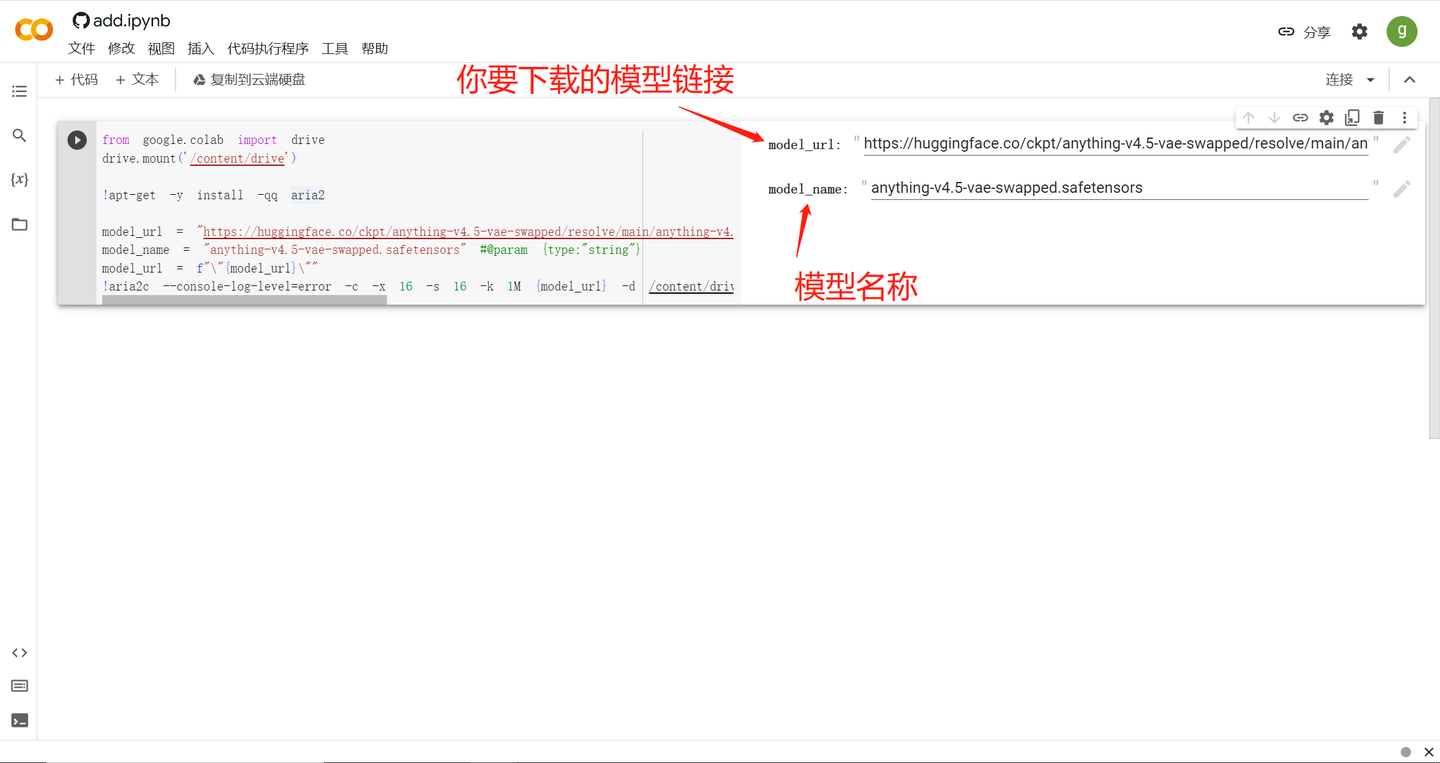Screen dimensions: 1440x763
Task: Open the table of contents sidebar
Action: 19,91
